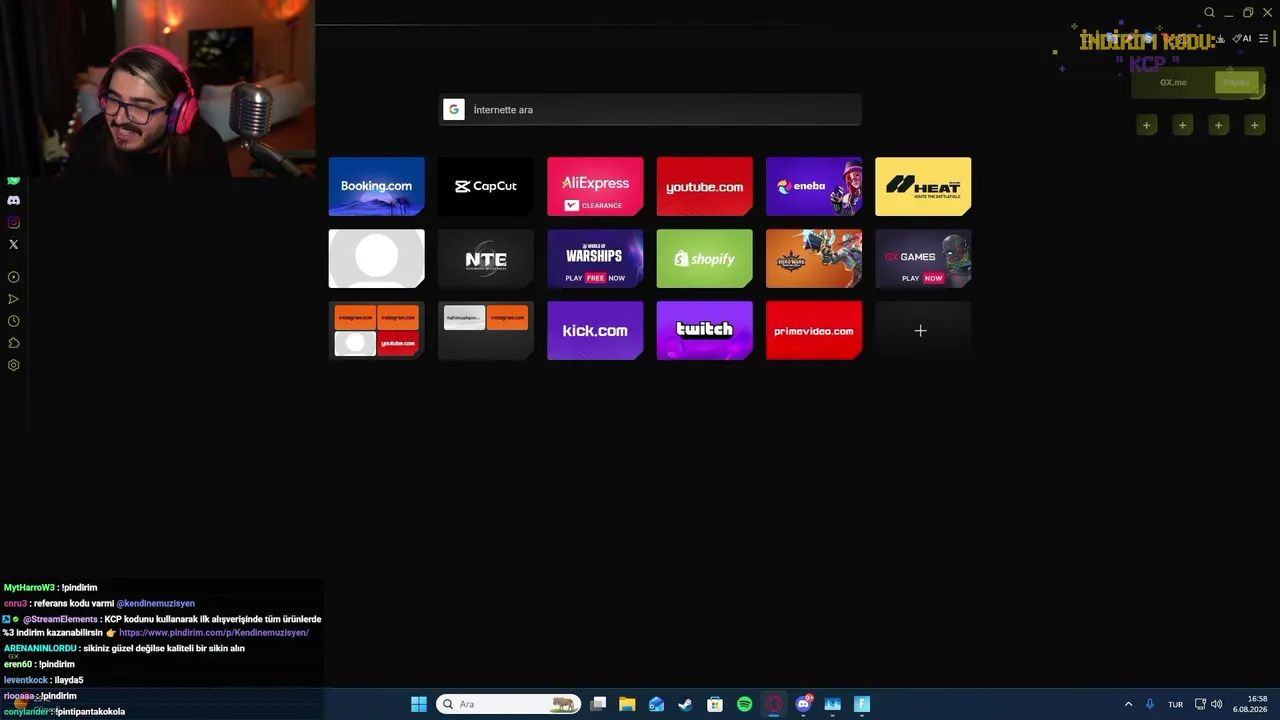Switch to Opera GX on the taskbar
Screen dimensions: 1280x720
774,704
